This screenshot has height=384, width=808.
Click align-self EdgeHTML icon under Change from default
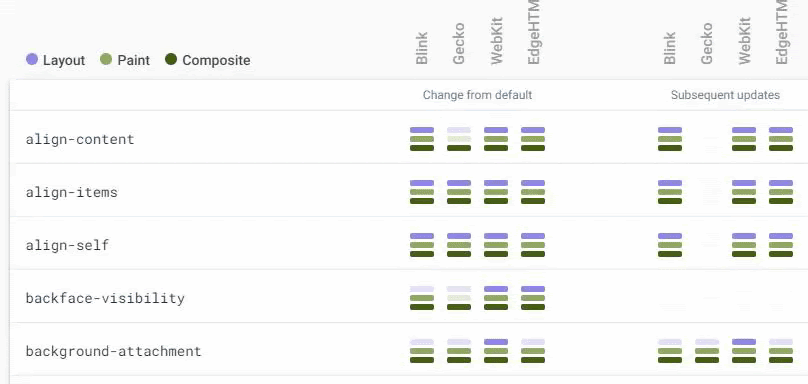(x=533, y=245)
